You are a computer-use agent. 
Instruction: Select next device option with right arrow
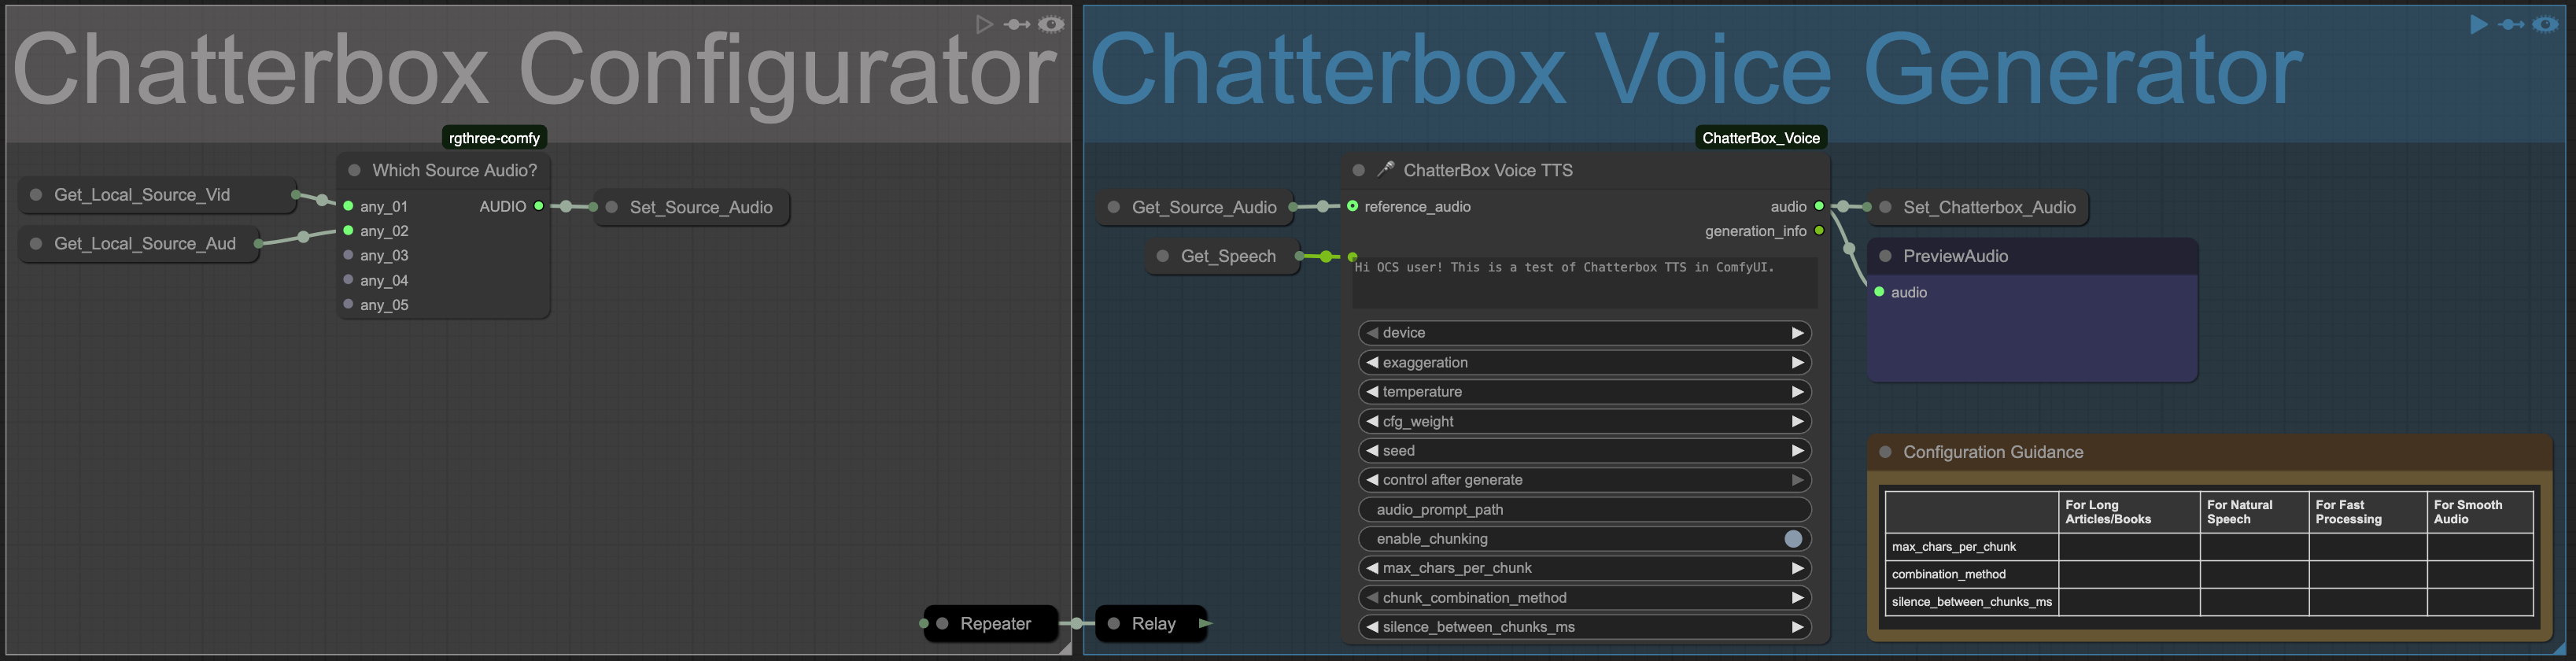coord(1797,333)
